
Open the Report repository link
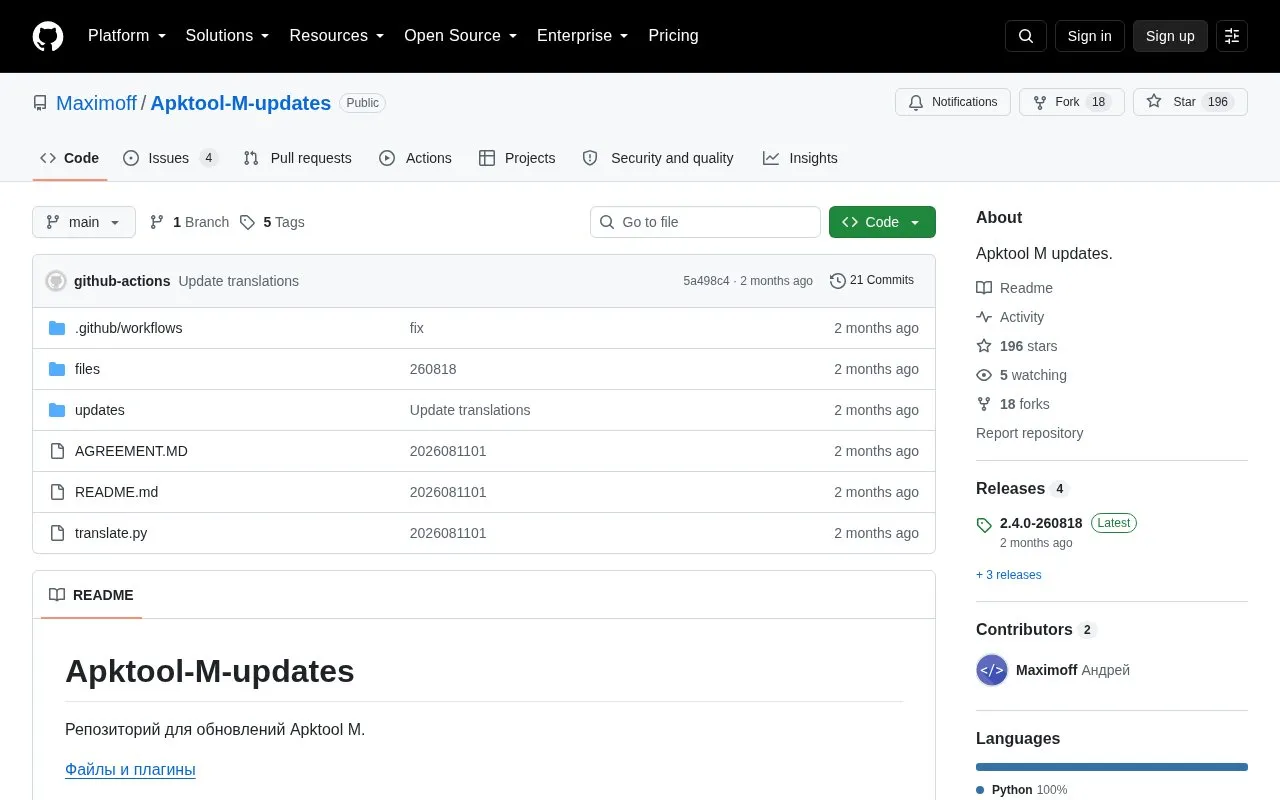(1029, 433)
